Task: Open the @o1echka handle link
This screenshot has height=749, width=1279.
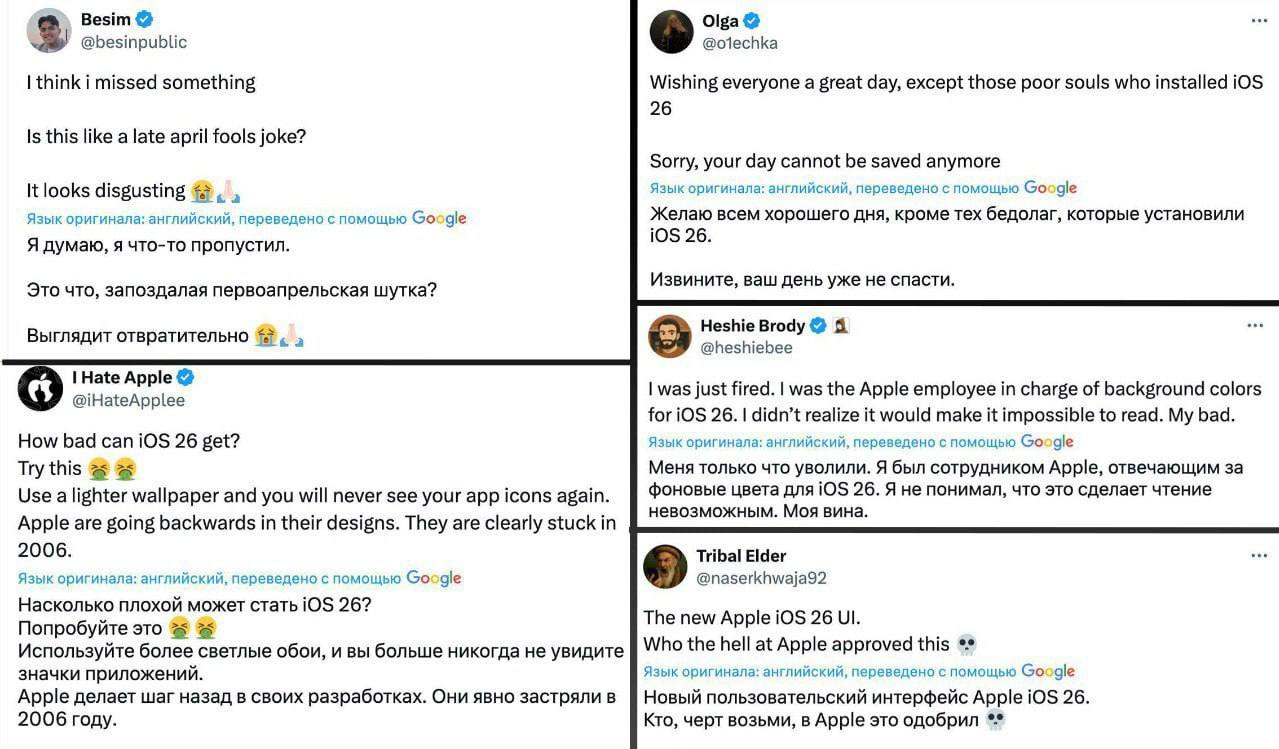Action: coord(740,43)
